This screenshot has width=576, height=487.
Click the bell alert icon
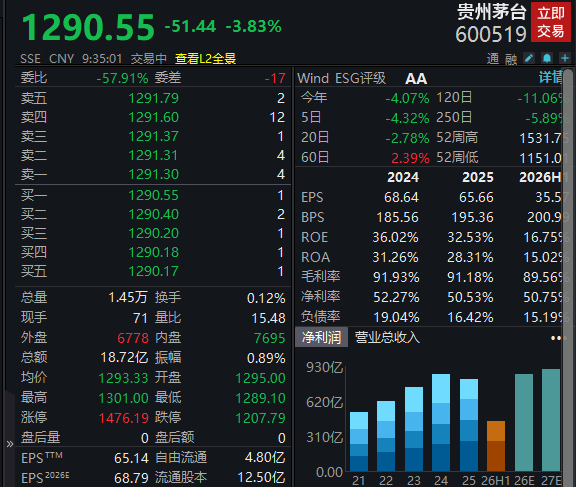(x=547, y=58)
